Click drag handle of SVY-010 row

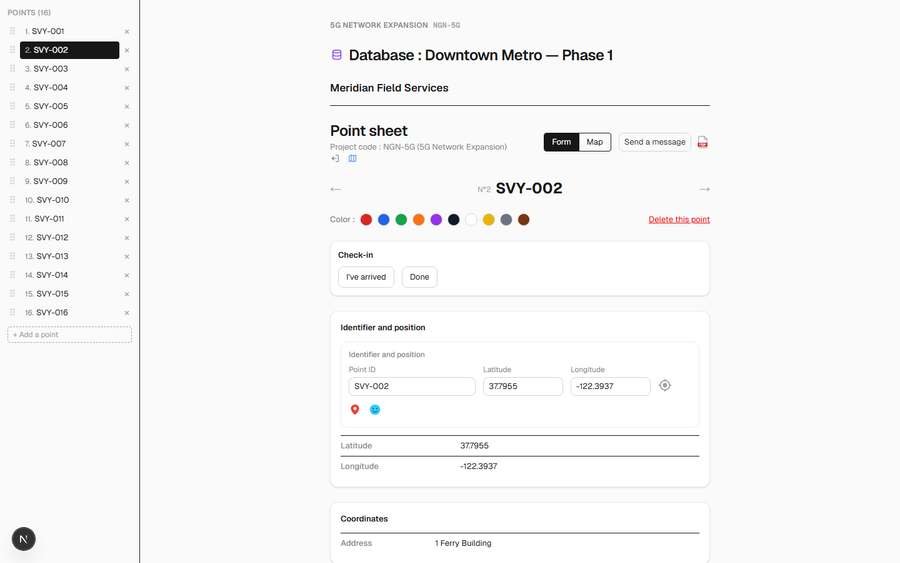tap(13, 200)
